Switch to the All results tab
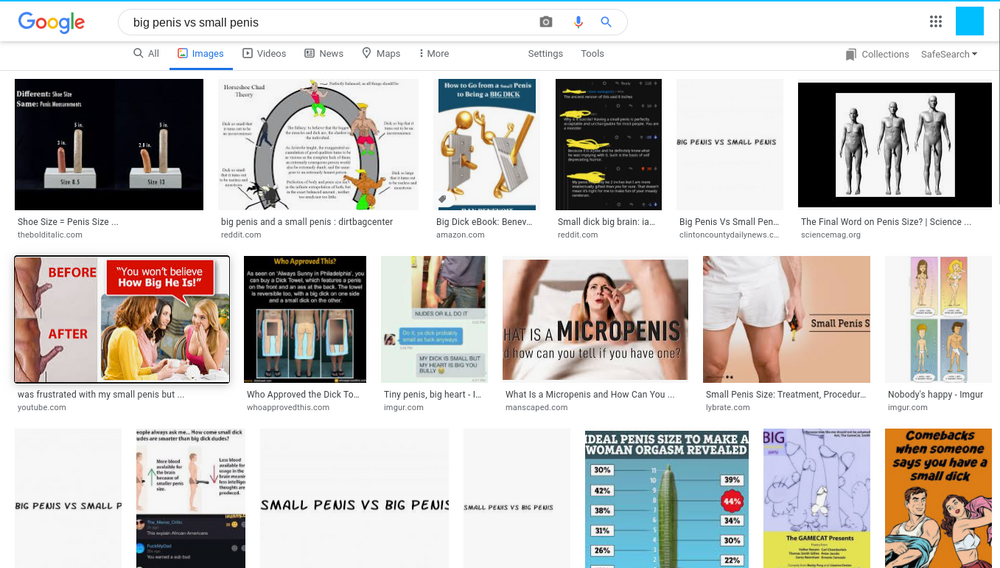 146,54
